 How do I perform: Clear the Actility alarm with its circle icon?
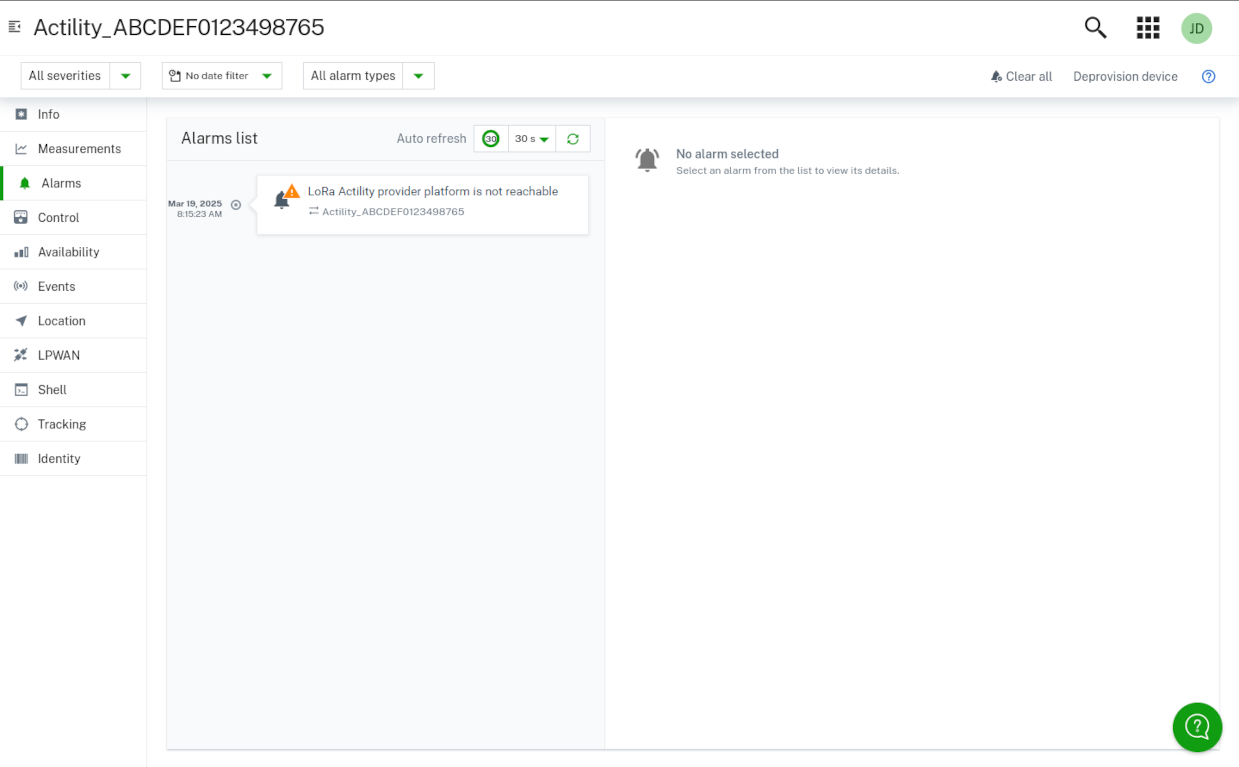(x=236, y=204)
